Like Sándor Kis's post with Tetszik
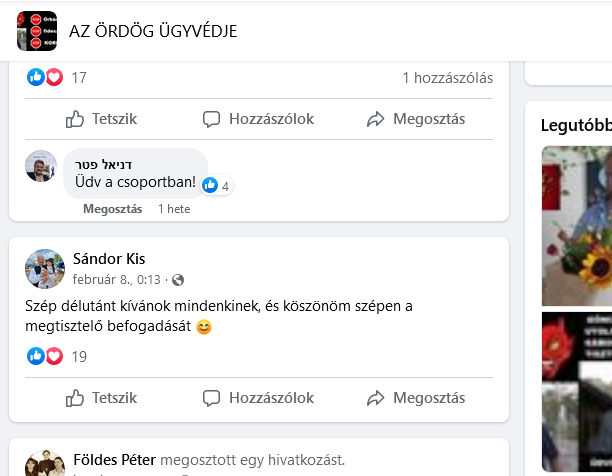 pyautogui.click(x=101, y=398)
